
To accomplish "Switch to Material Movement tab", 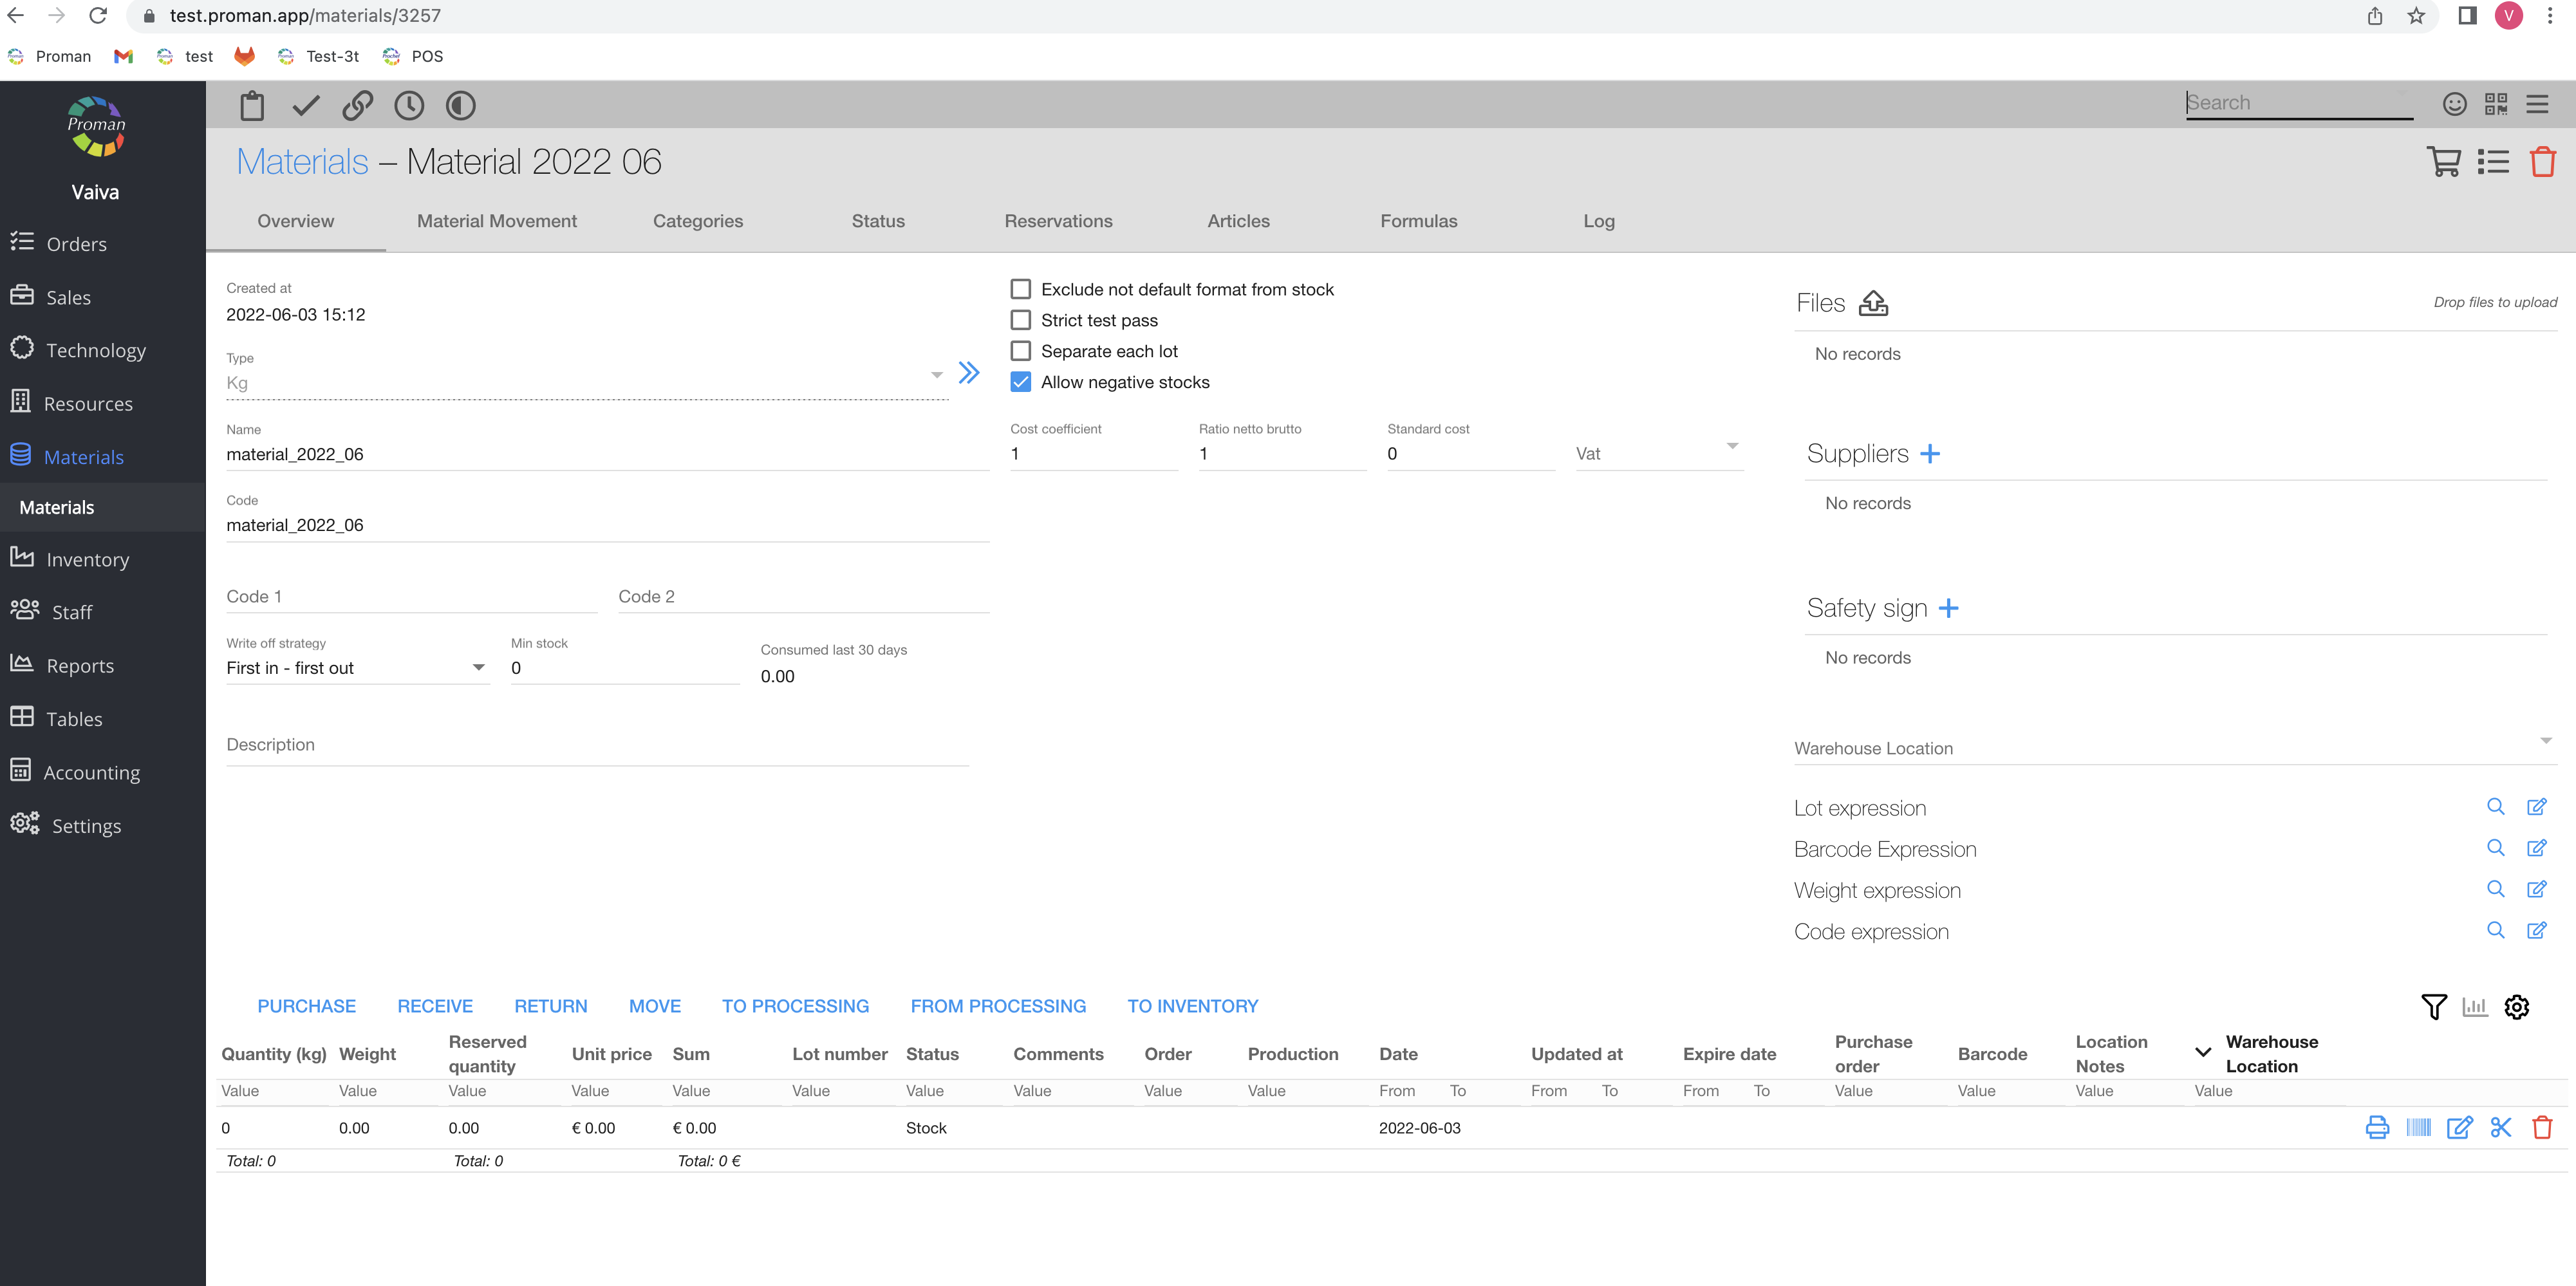I will click(x=496, y=221).
